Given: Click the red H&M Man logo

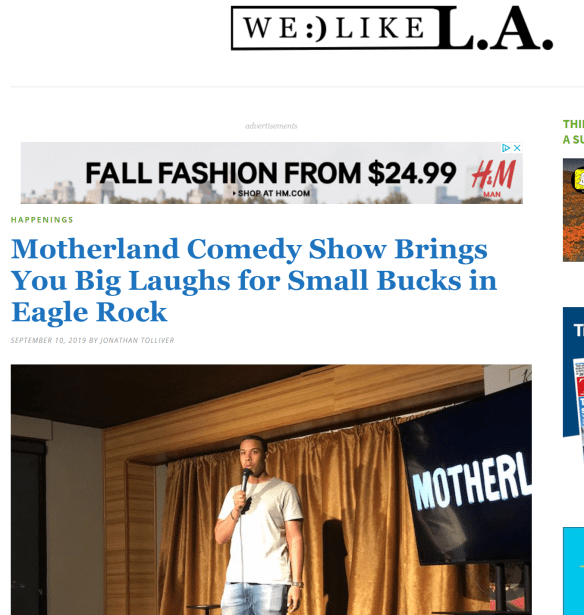Looking at the screenshot, I should point(493,179).
